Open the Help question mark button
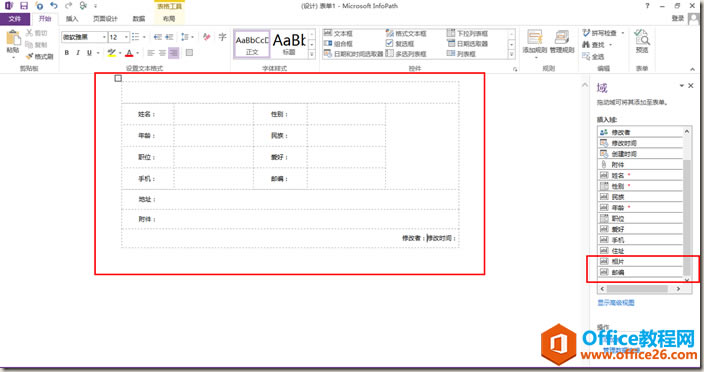 (x=647, y=6)
